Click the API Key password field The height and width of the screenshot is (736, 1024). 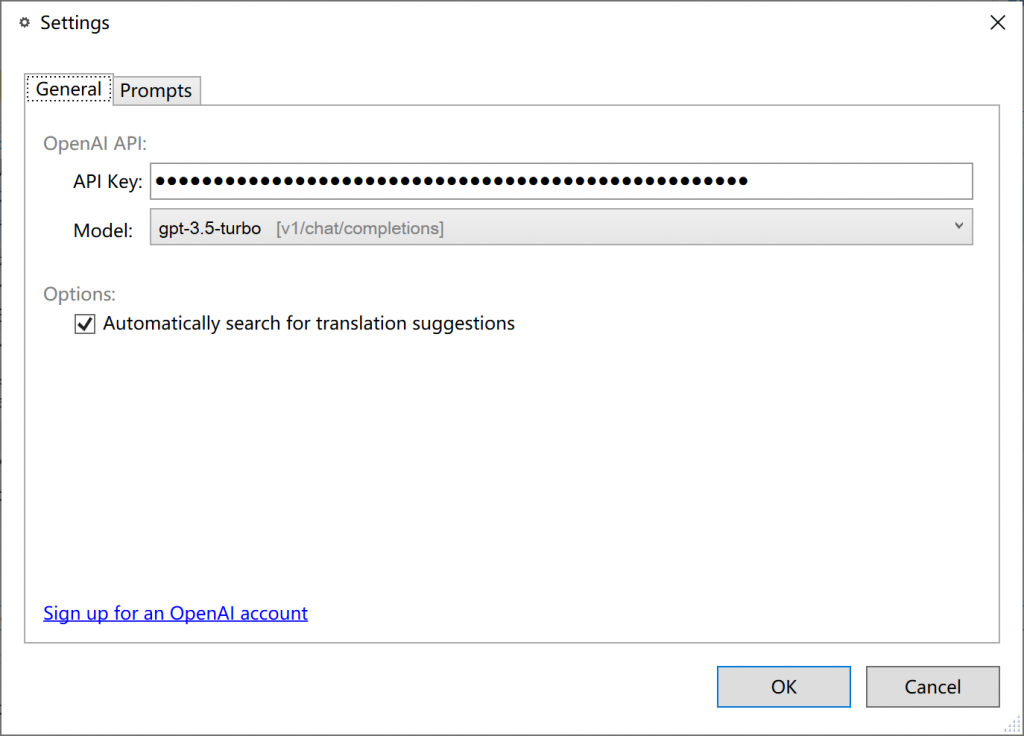coord(860,181)
